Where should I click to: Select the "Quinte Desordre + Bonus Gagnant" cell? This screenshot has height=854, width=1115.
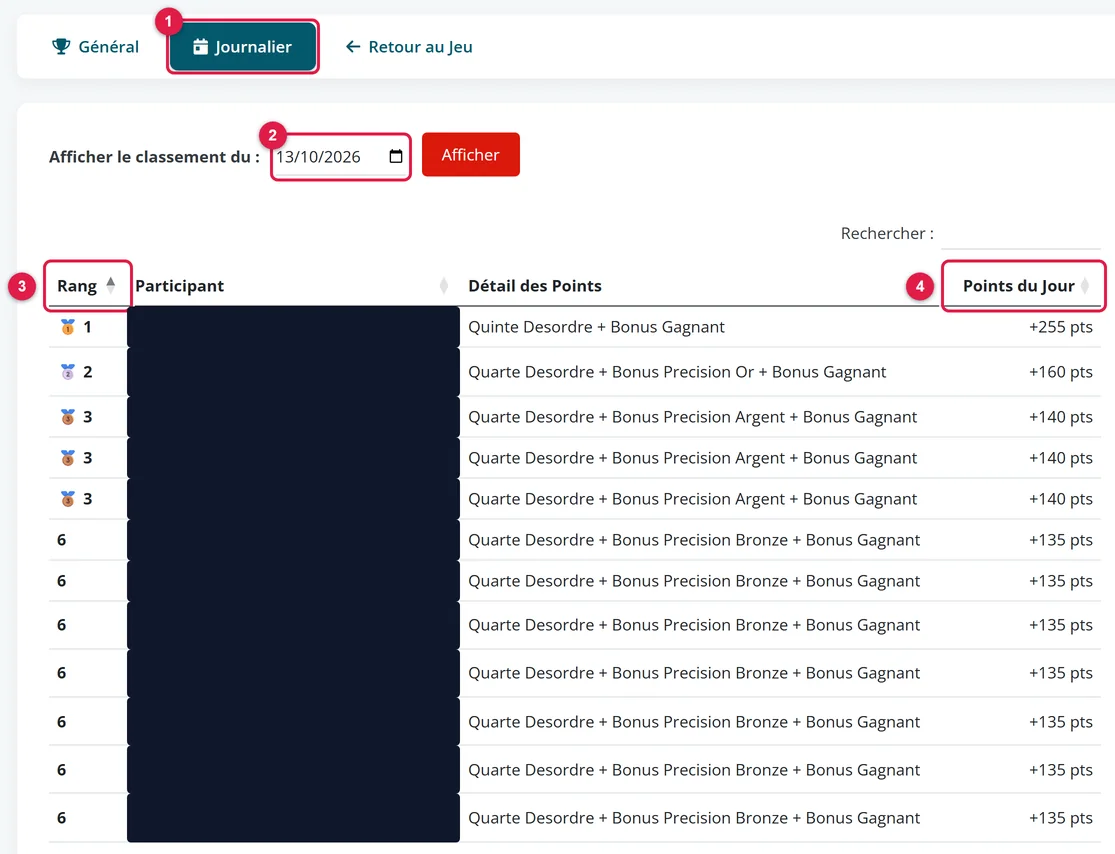tap(596, 327)
